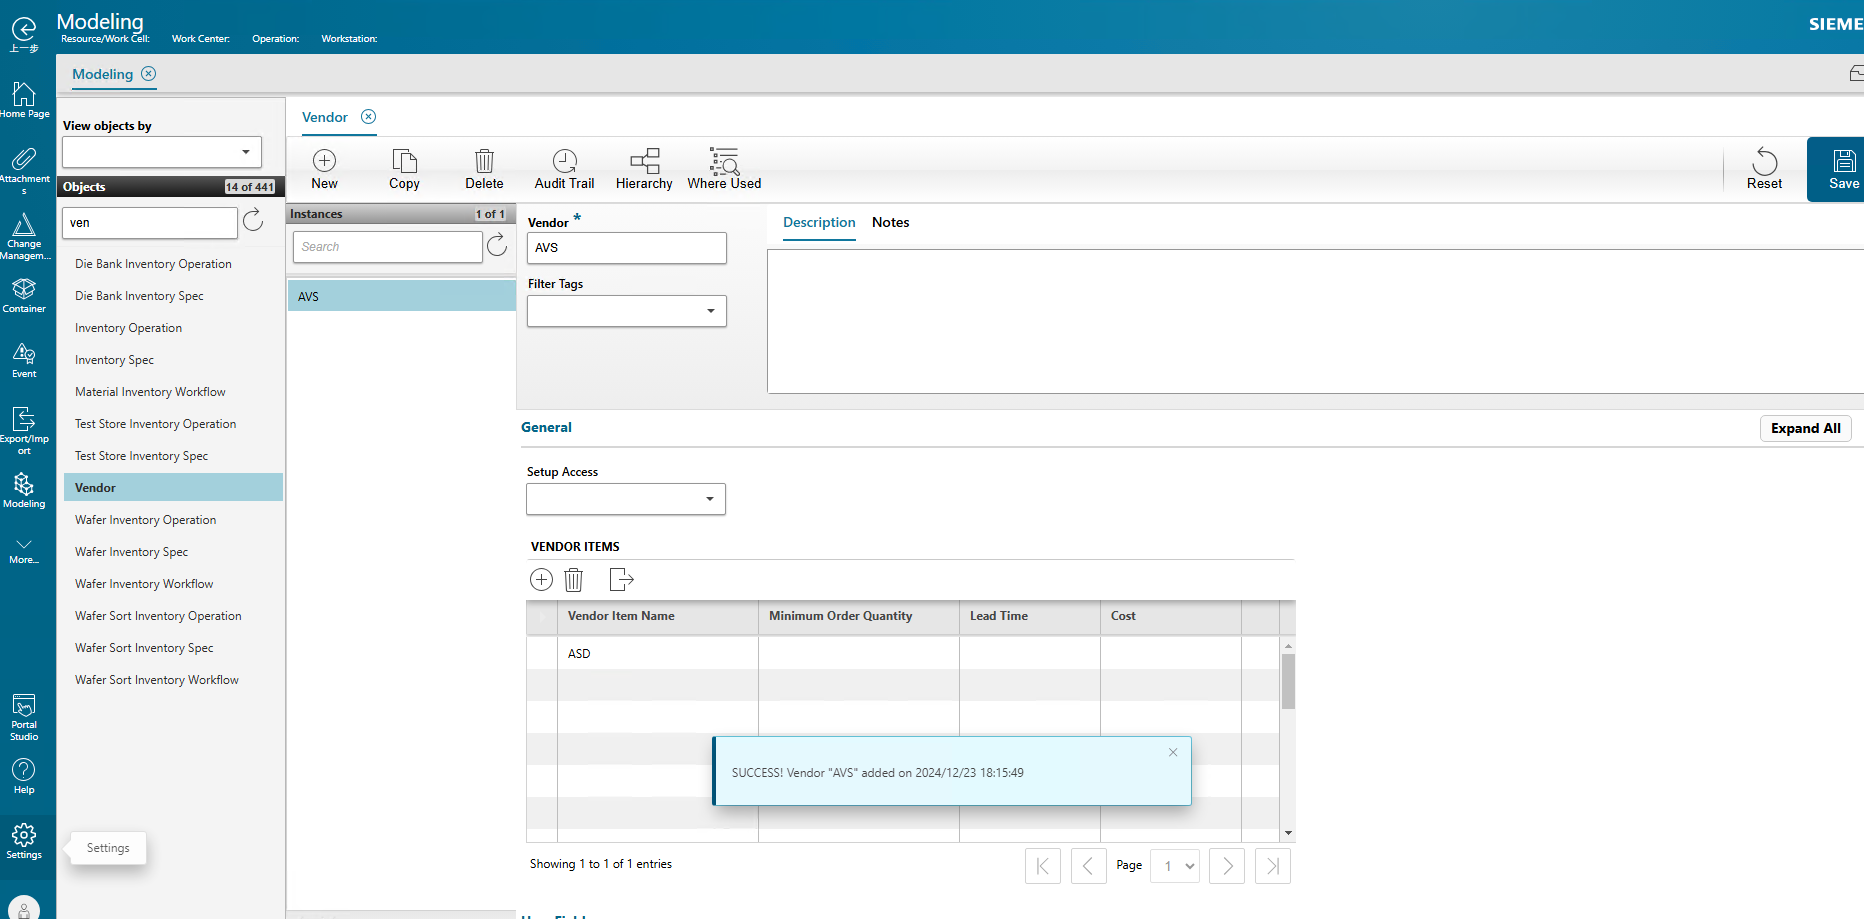The height and width of the screenshot is (919, 1864).
Task: Dismiss the SUCCESS notification
Action: 1173,752
